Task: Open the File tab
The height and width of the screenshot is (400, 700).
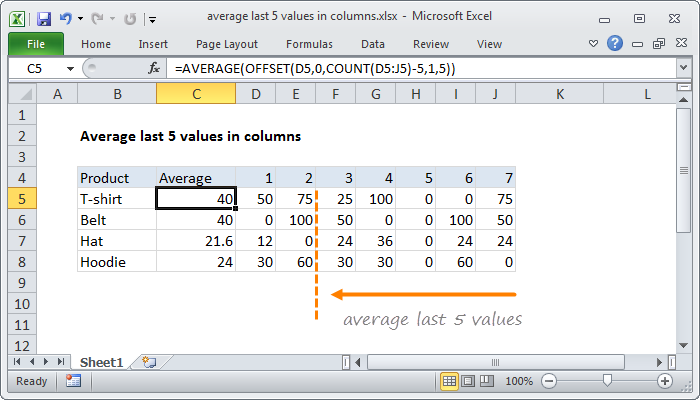Action: point(36,44)
